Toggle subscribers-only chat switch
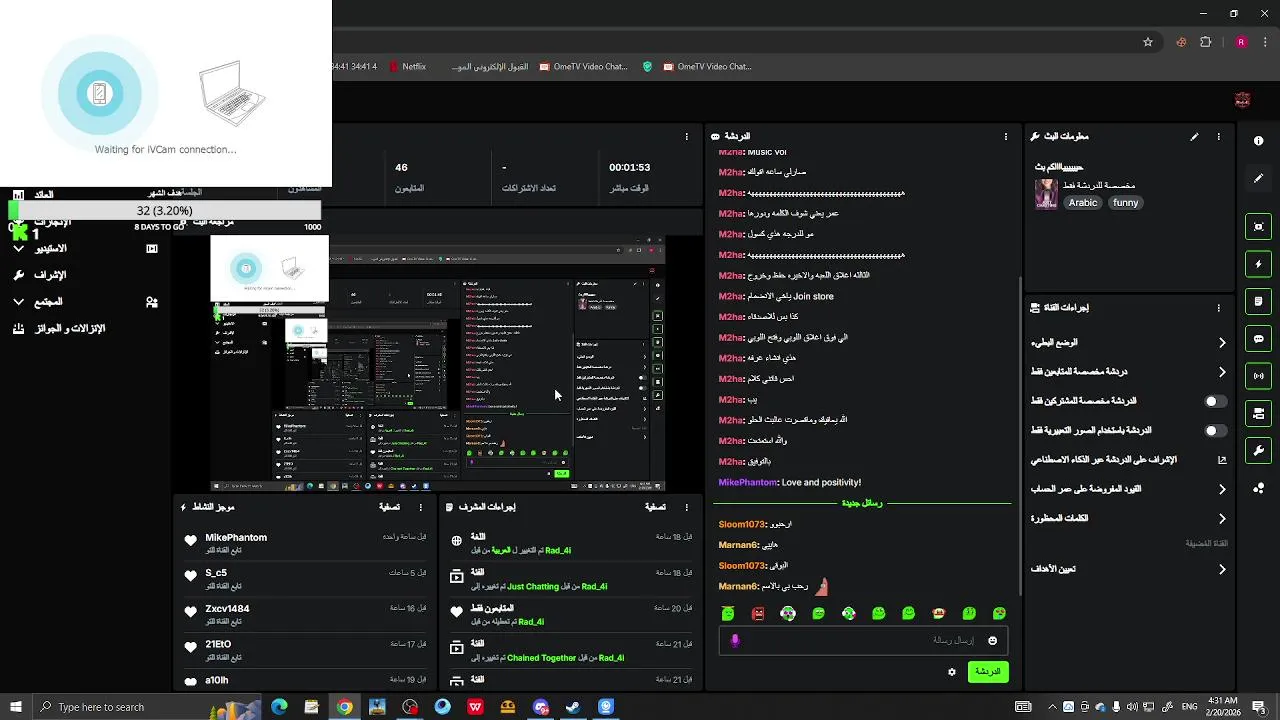The width and height of the screenshot is (1280, 720). point(1215,401)
